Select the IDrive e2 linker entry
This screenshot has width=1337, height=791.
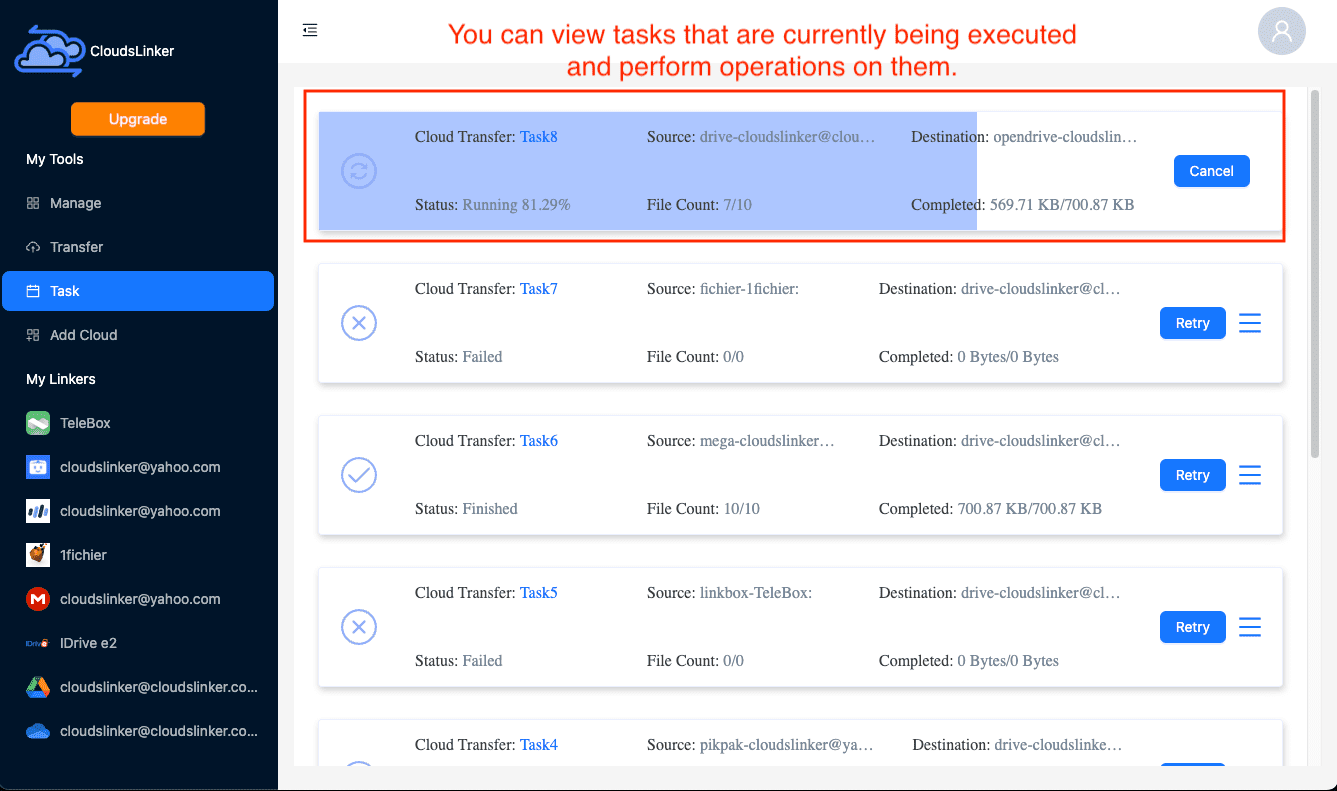(138, 643)
